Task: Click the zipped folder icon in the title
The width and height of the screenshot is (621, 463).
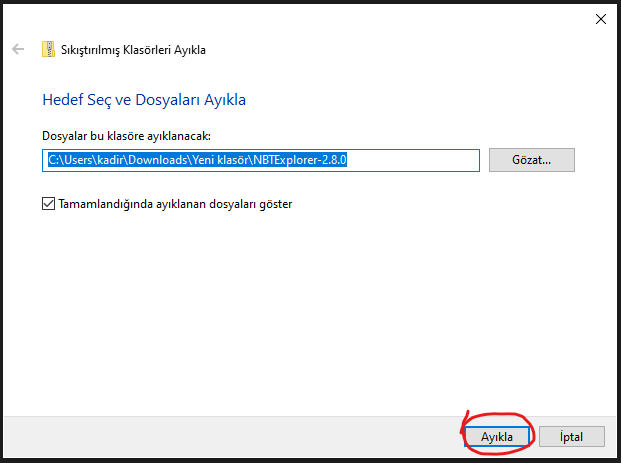Action: tap(48, 49)
